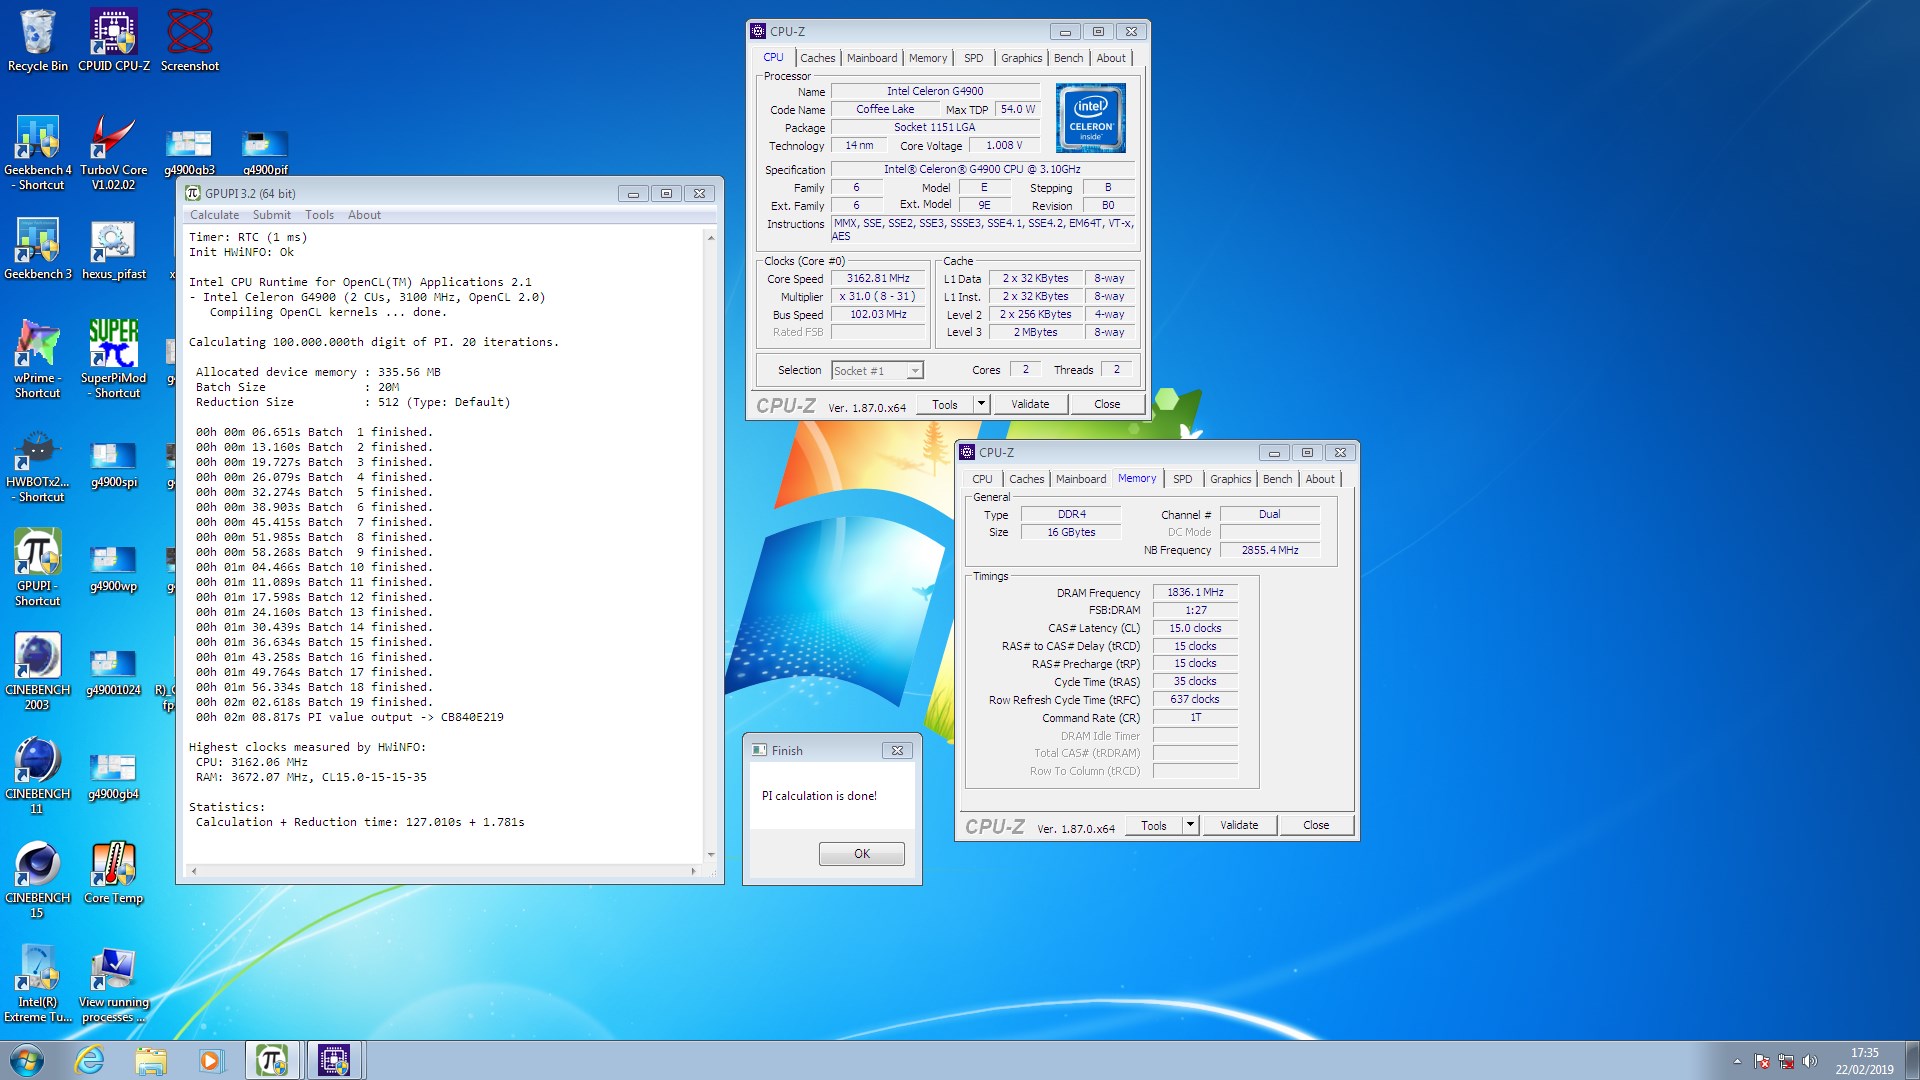Click Validate in top CPU-Z window

[1030, 404]
